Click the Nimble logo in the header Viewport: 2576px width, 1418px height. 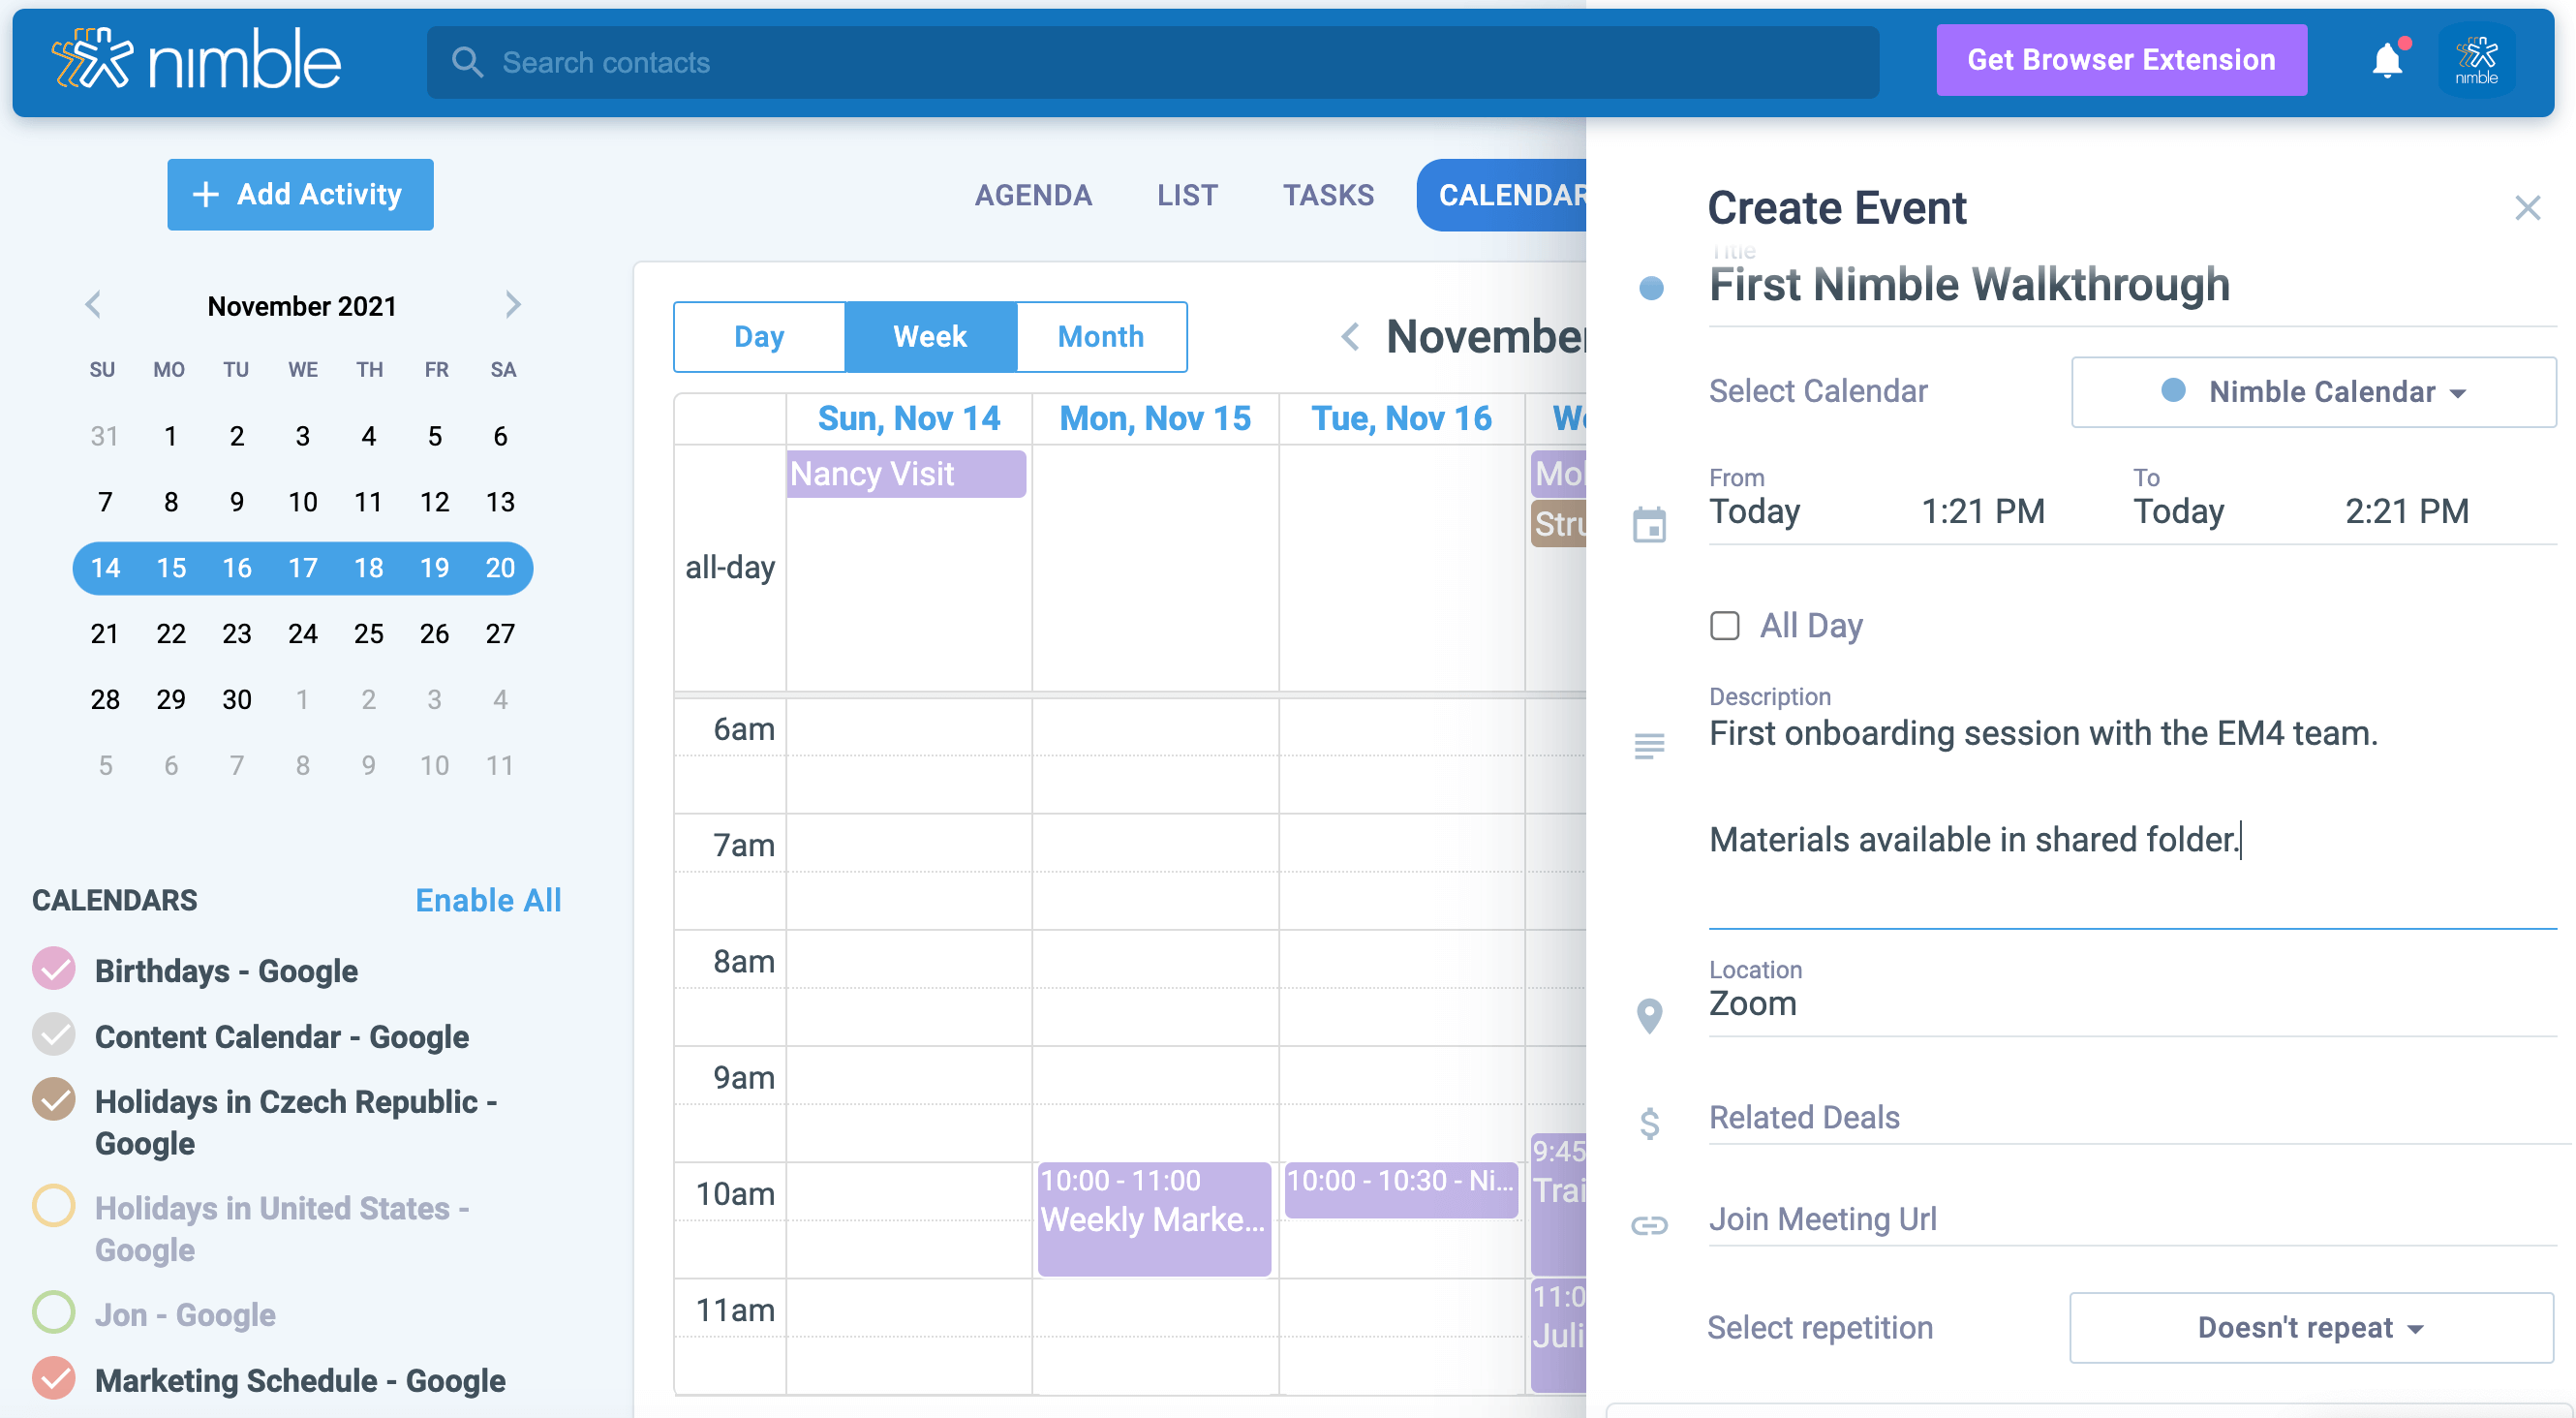click(196, 60)
